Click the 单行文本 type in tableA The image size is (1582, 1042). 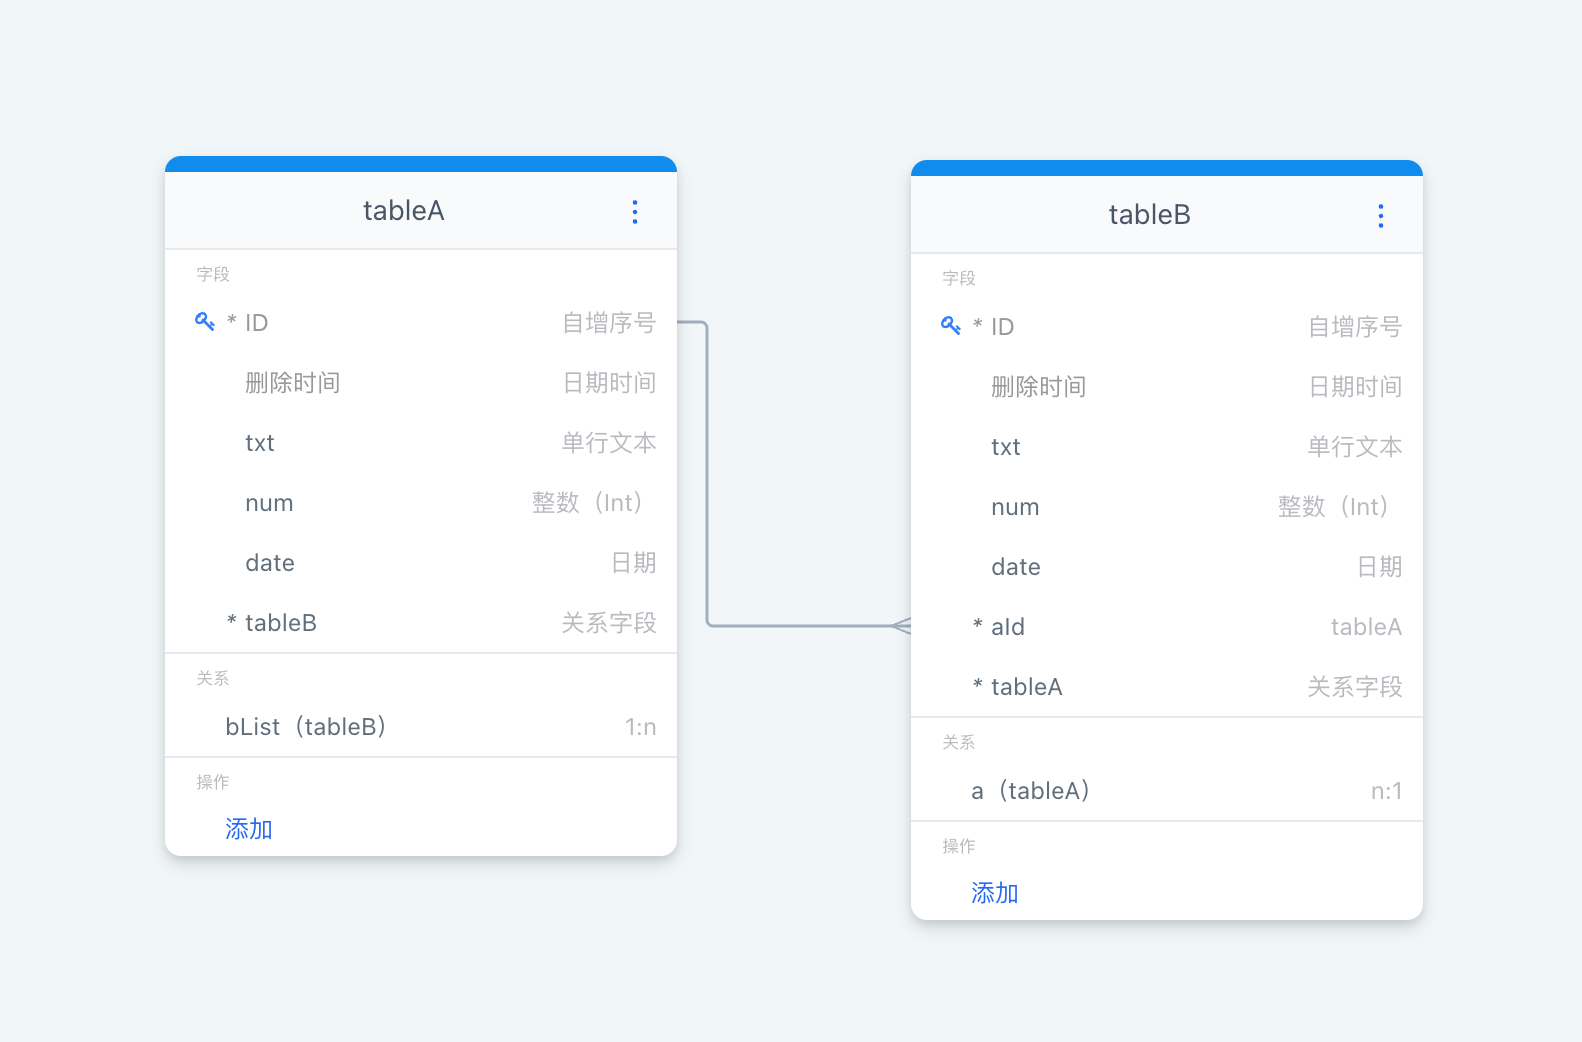pos(609,443)
